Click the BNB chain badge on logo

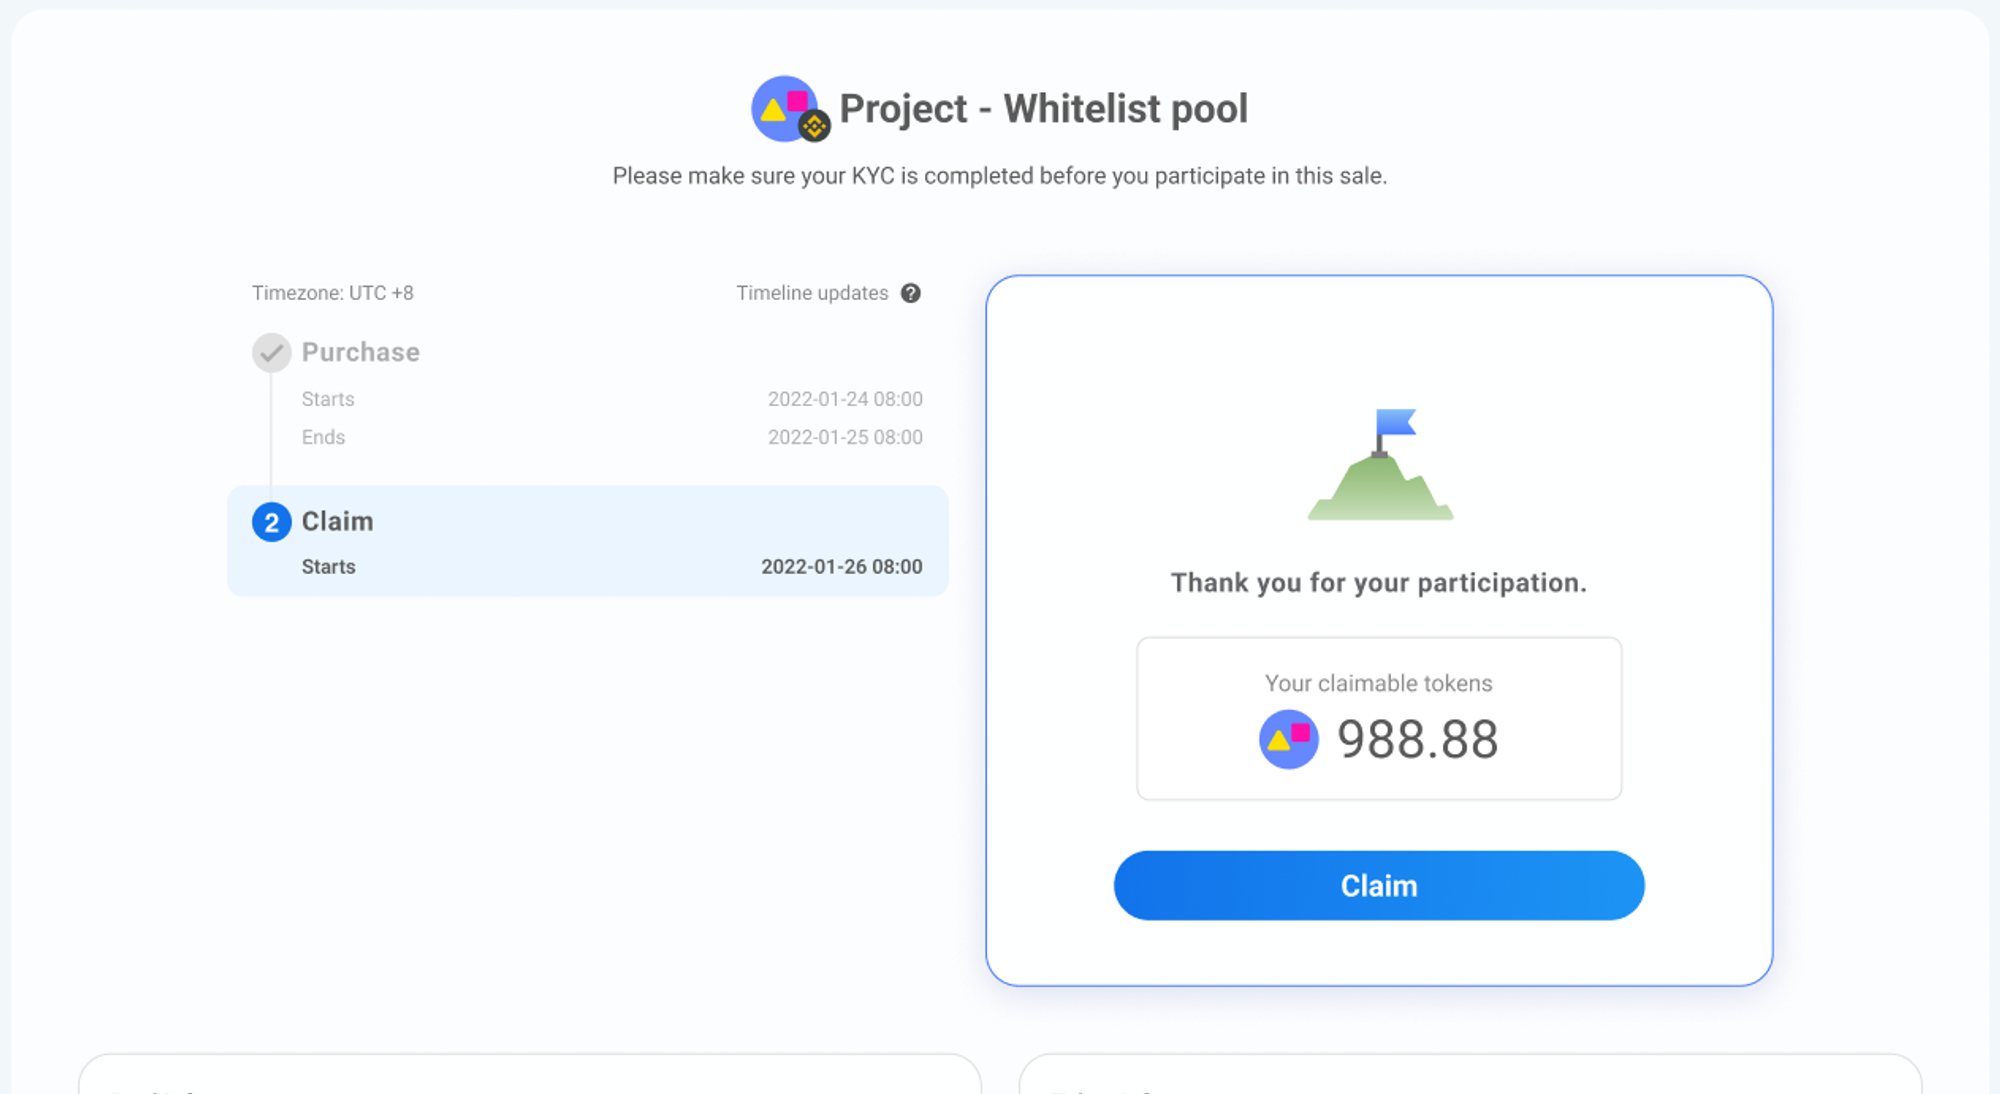[x=815, y=126]
